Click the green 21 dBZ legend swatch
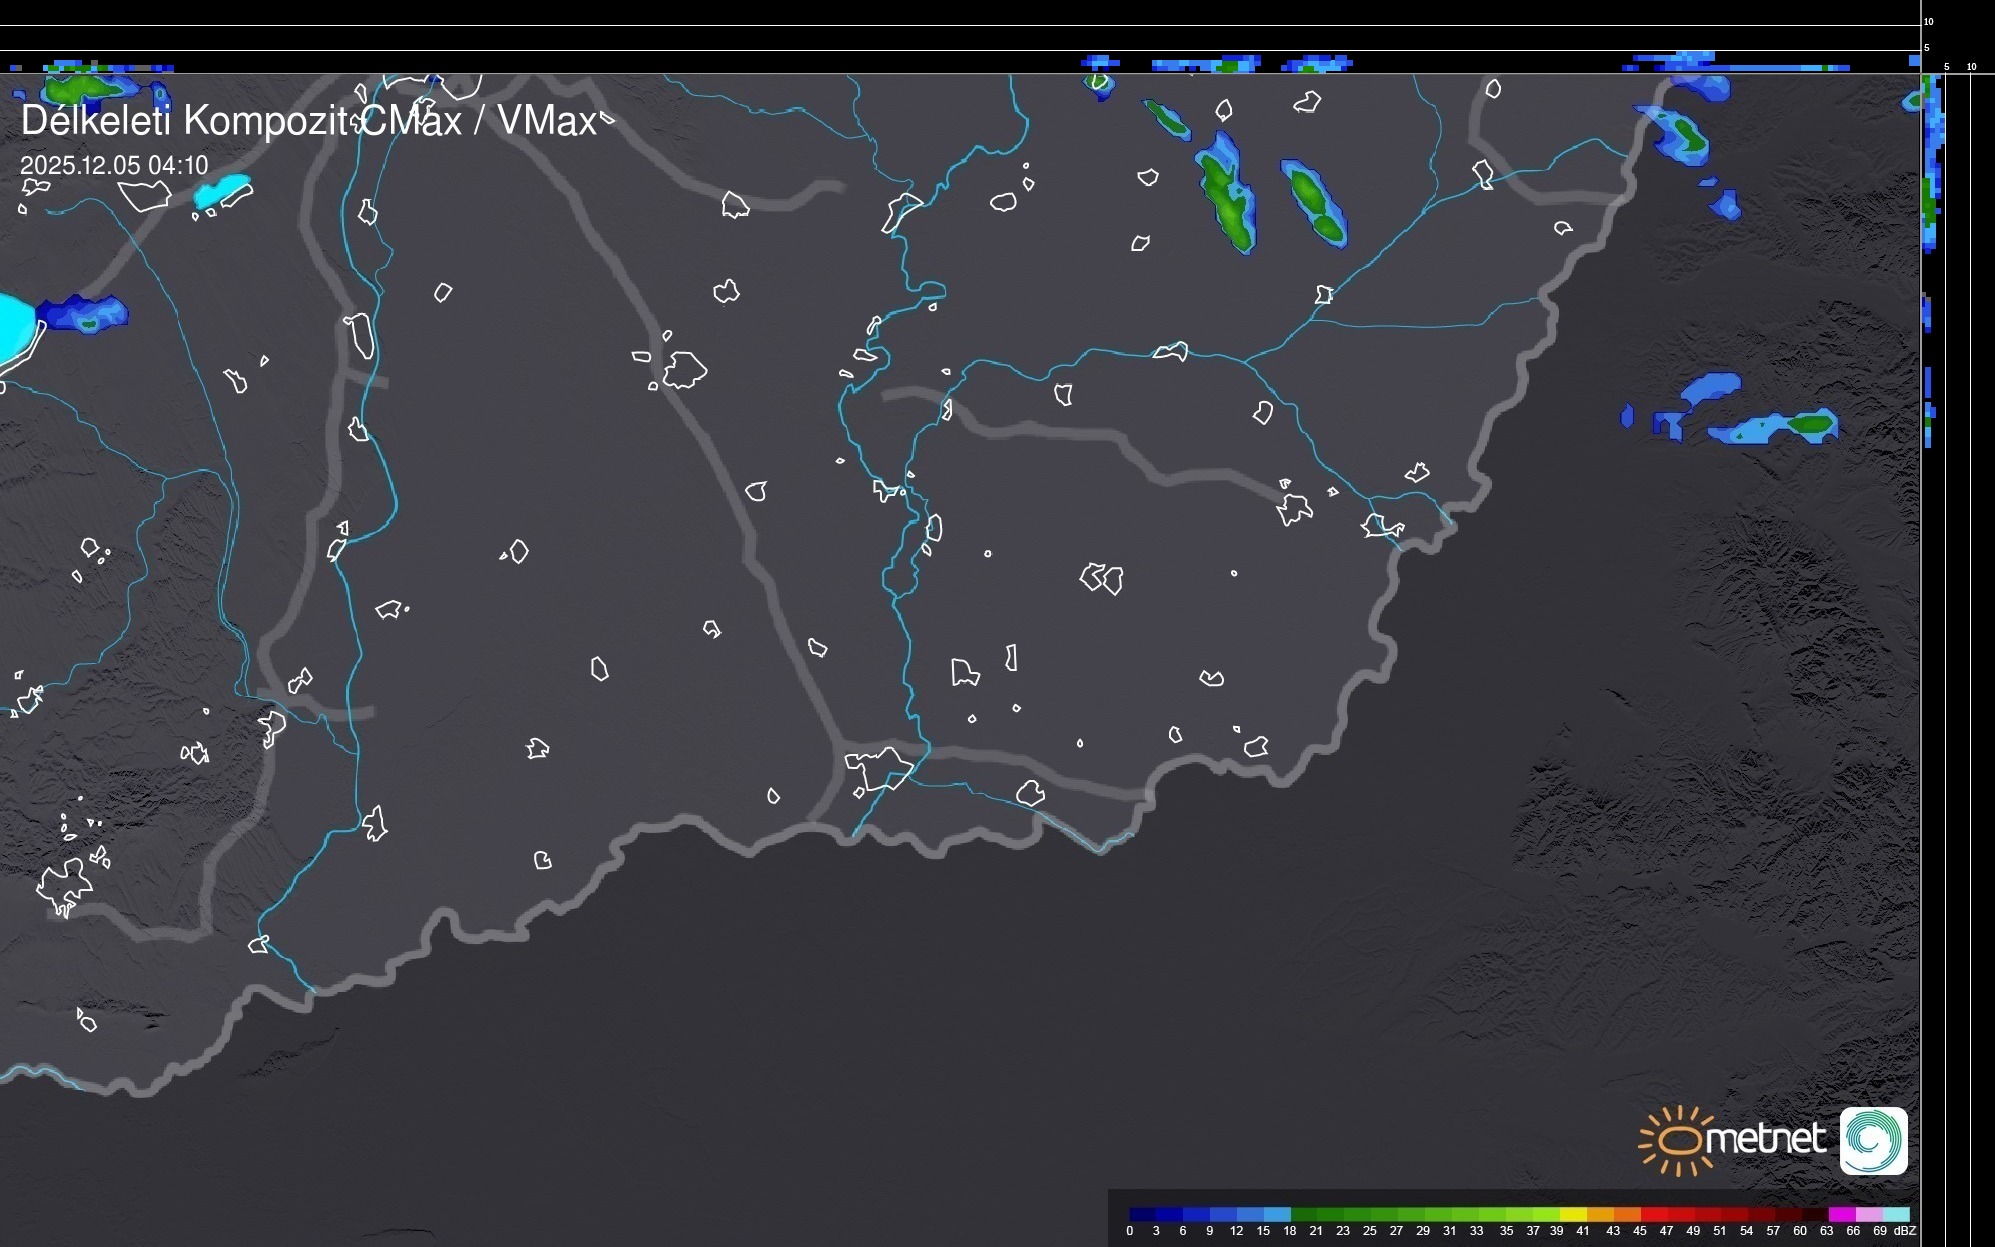Image resolution: width=1995 pixels, height=1247 pixels. tap(1332, 1214)
